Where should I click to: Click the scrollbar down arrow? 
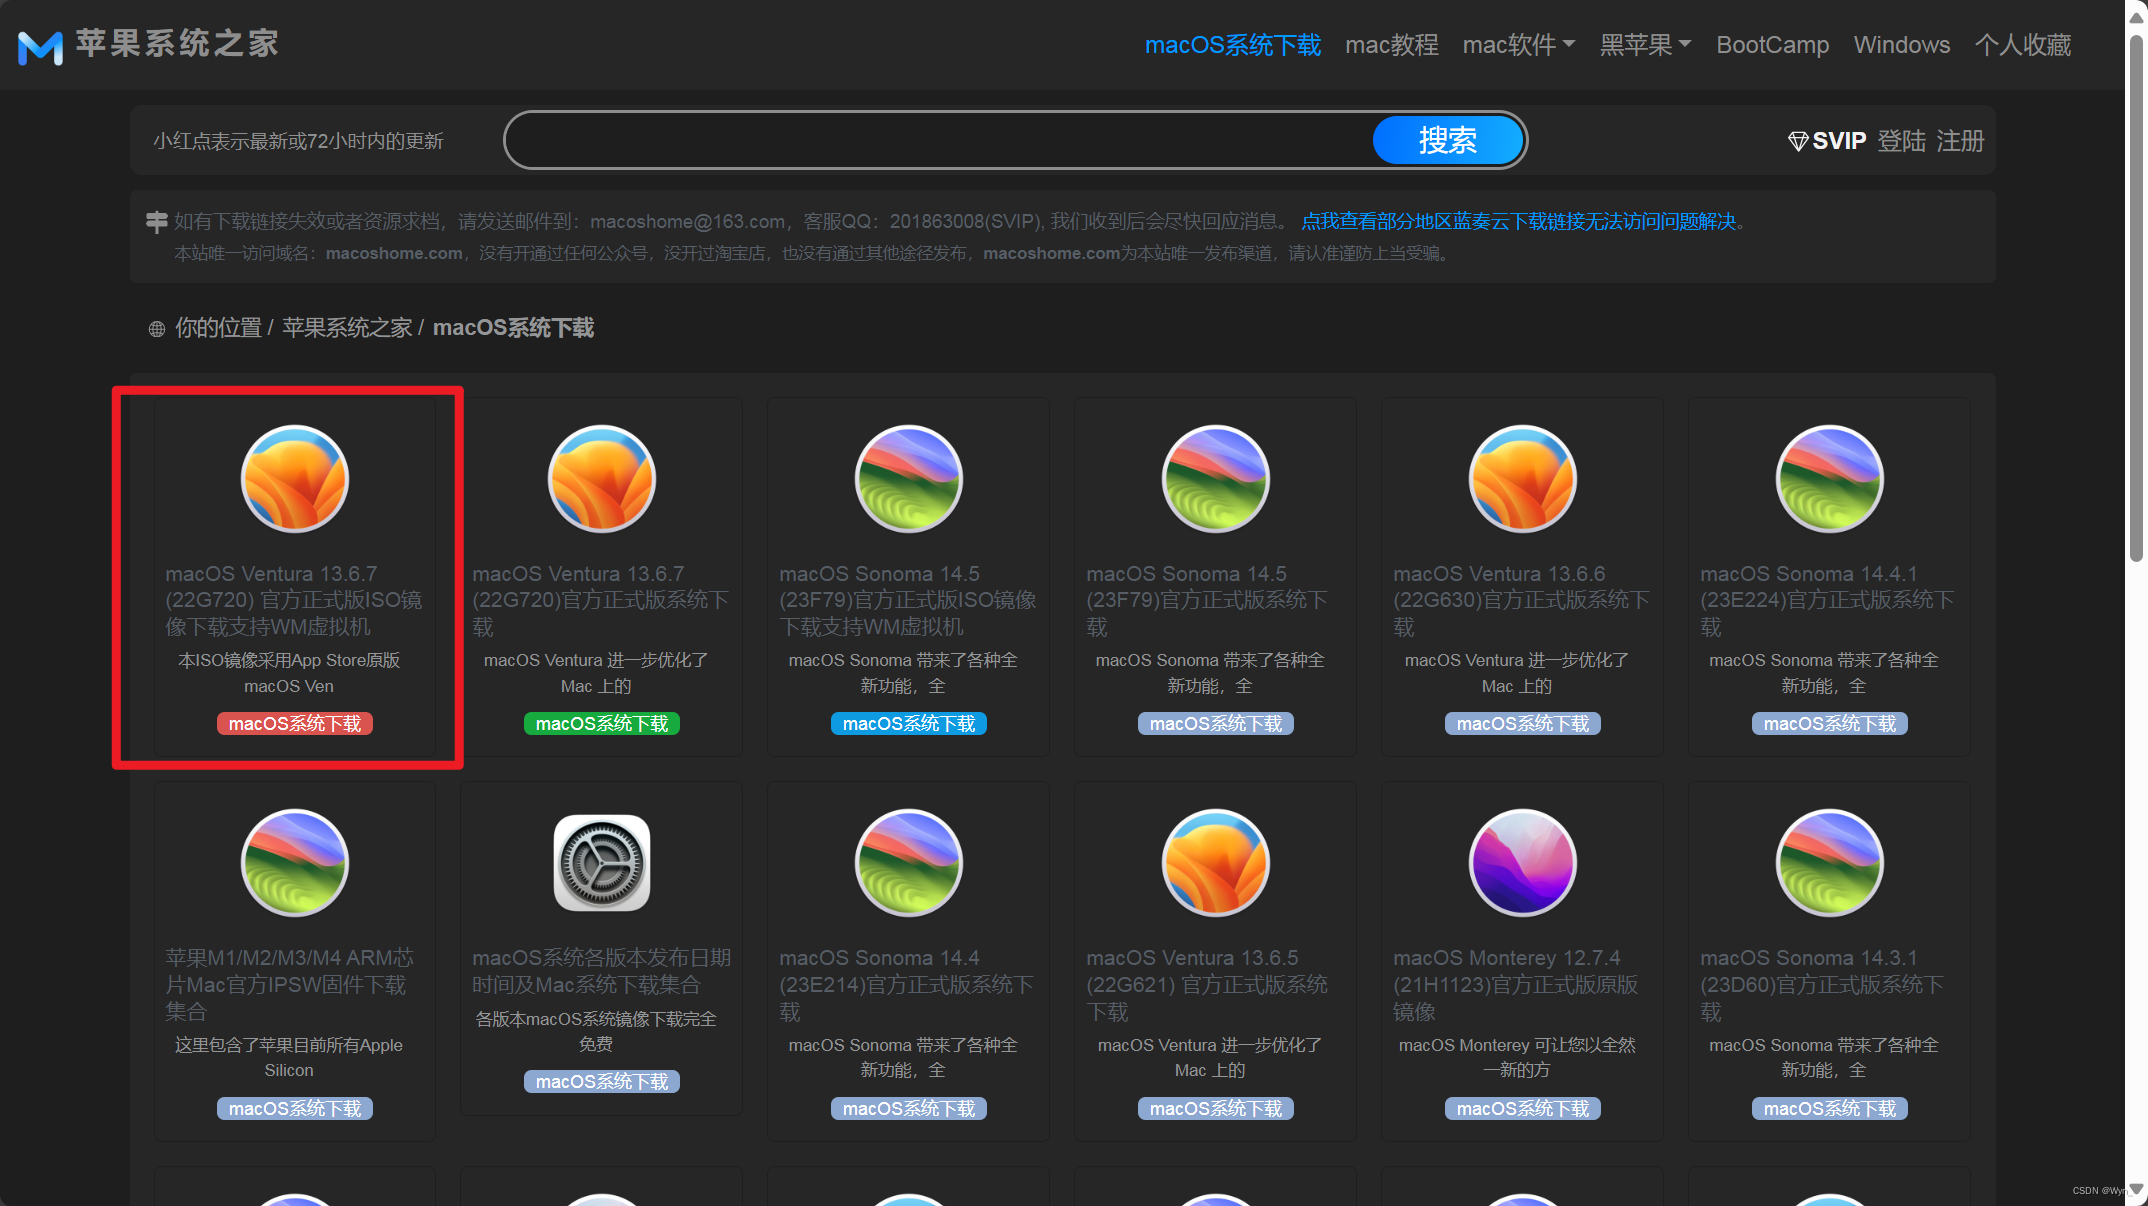tap(2137, 1190)
